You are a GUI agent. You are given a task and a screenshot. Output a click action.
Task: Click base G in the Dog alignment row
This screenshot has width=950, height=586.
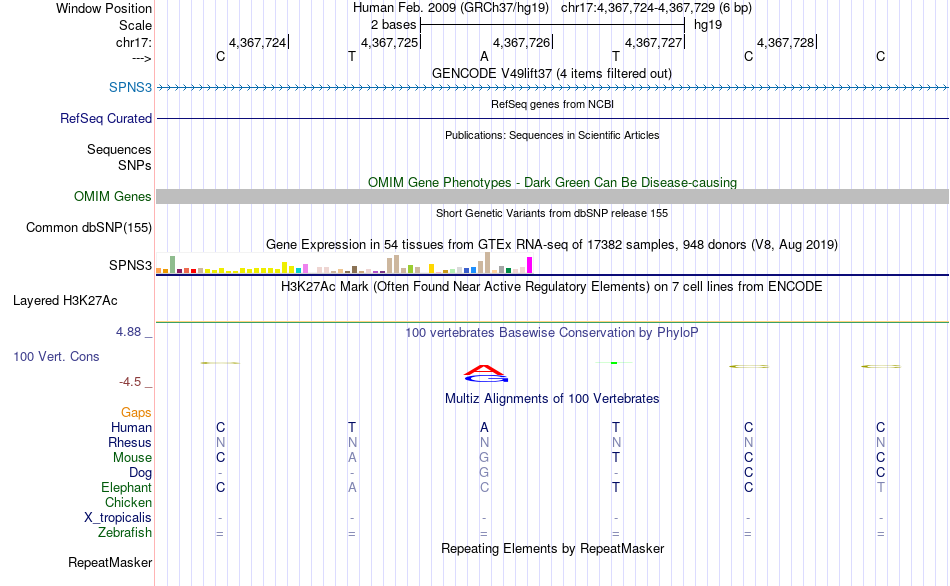click(x=484, y=473)
